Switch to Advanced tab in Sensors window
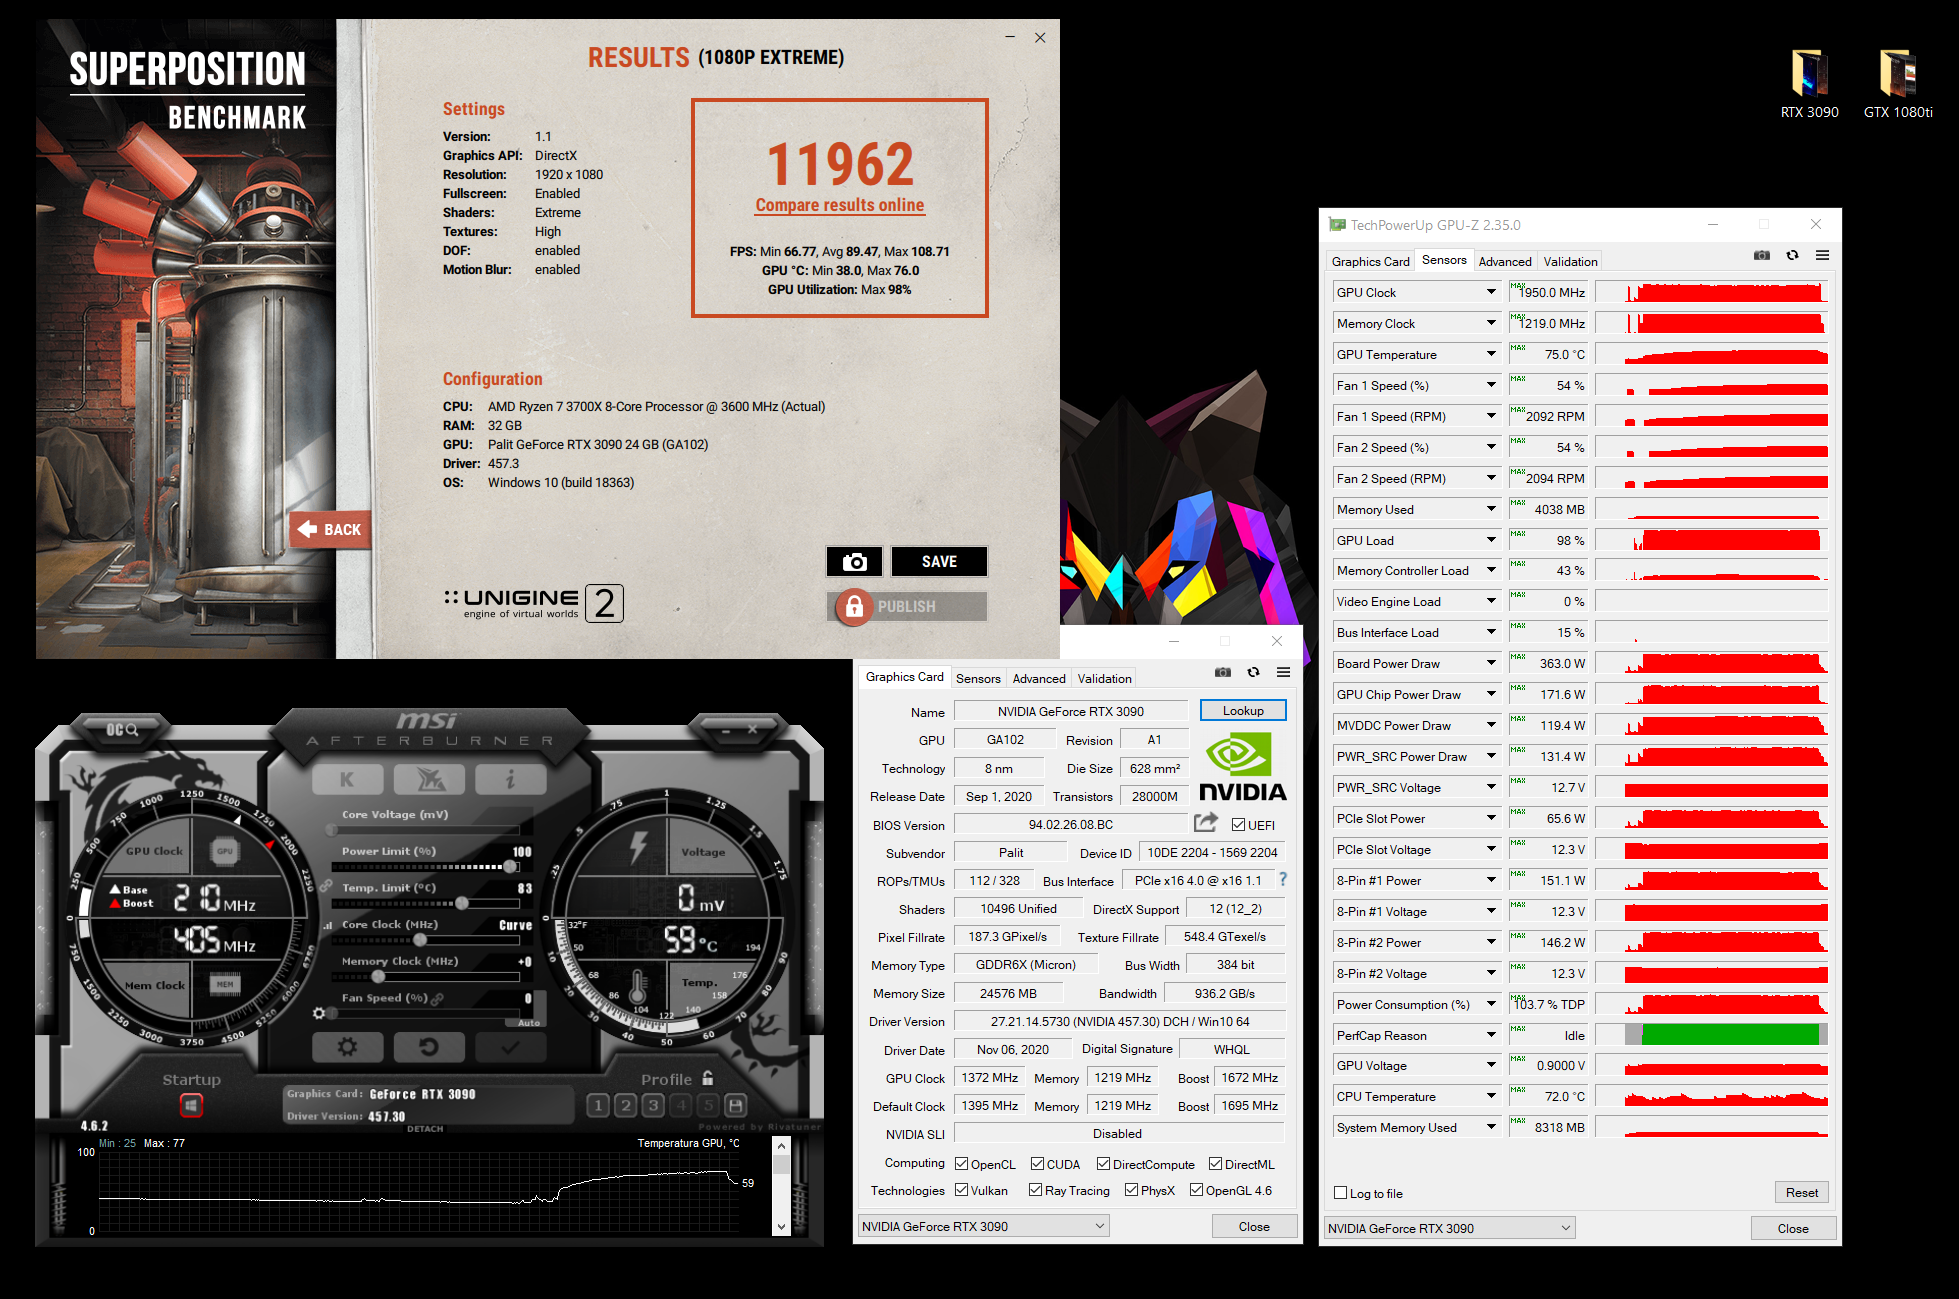This screenshot has width=1959, height=1299. (x=1504, y=262)
